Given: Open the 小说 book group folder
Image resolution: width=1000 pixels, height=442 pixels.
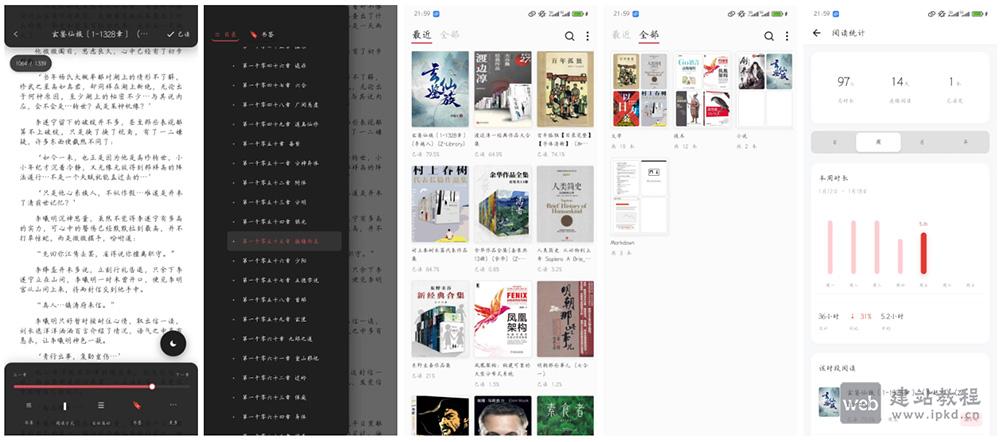Looking at the screenshot, I should (765, 90).
